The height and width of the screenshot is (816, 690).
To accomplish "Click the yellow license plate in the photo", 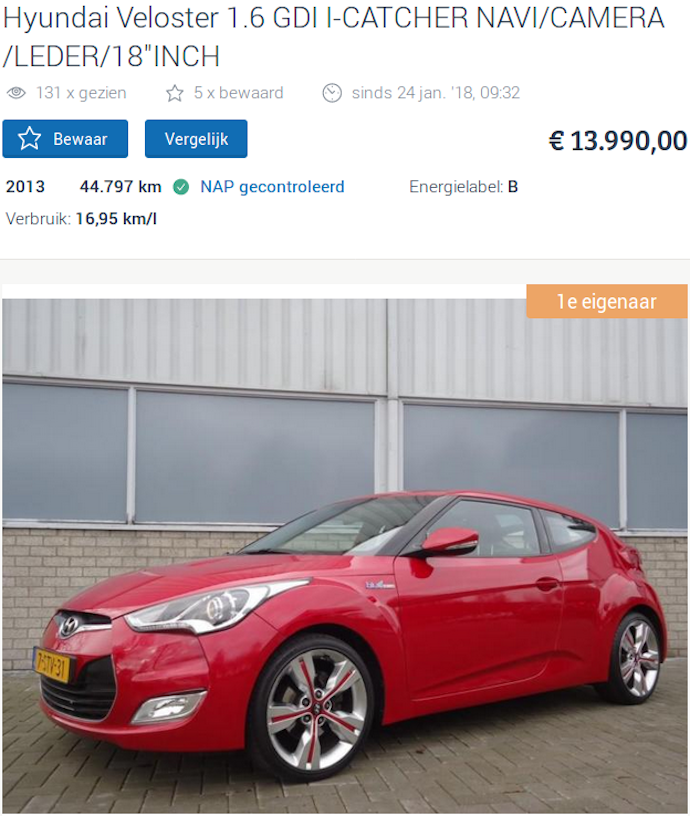I will (x=51, y=665).
